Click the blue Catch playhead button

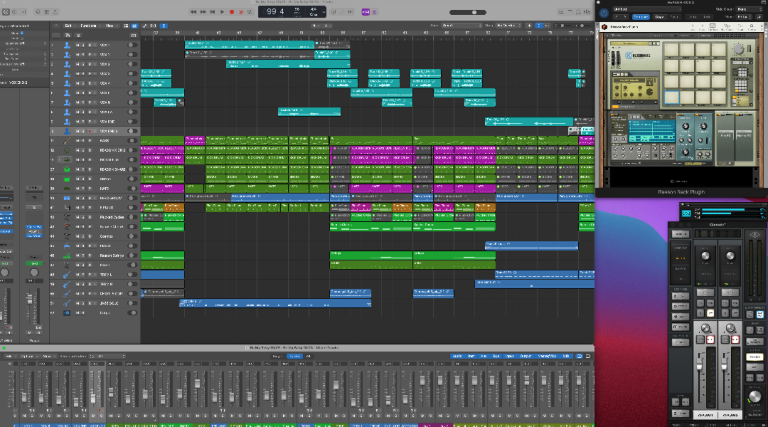pos(164,25)
